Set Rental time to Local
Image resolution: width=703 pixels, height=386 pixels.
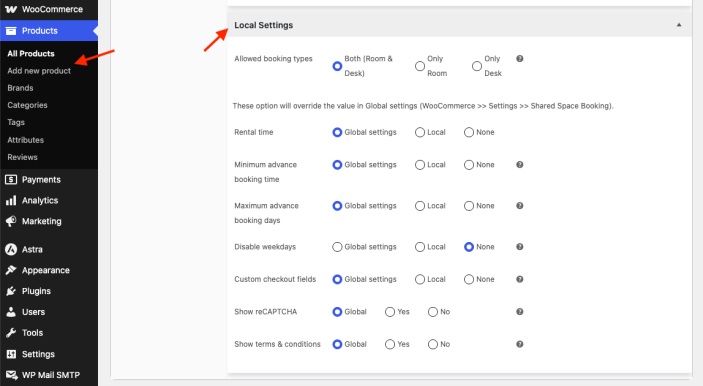click(420, 132)
